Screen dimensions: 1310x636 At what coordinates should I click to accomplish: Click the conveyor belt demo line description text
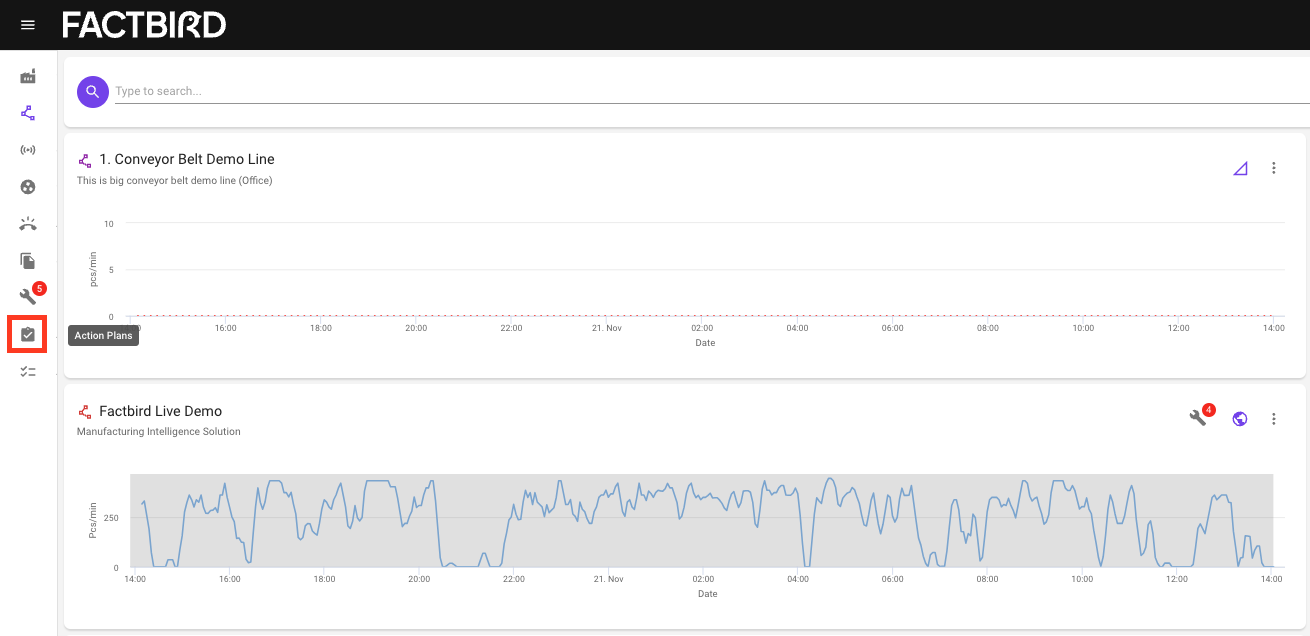click(x=175, y=181)
